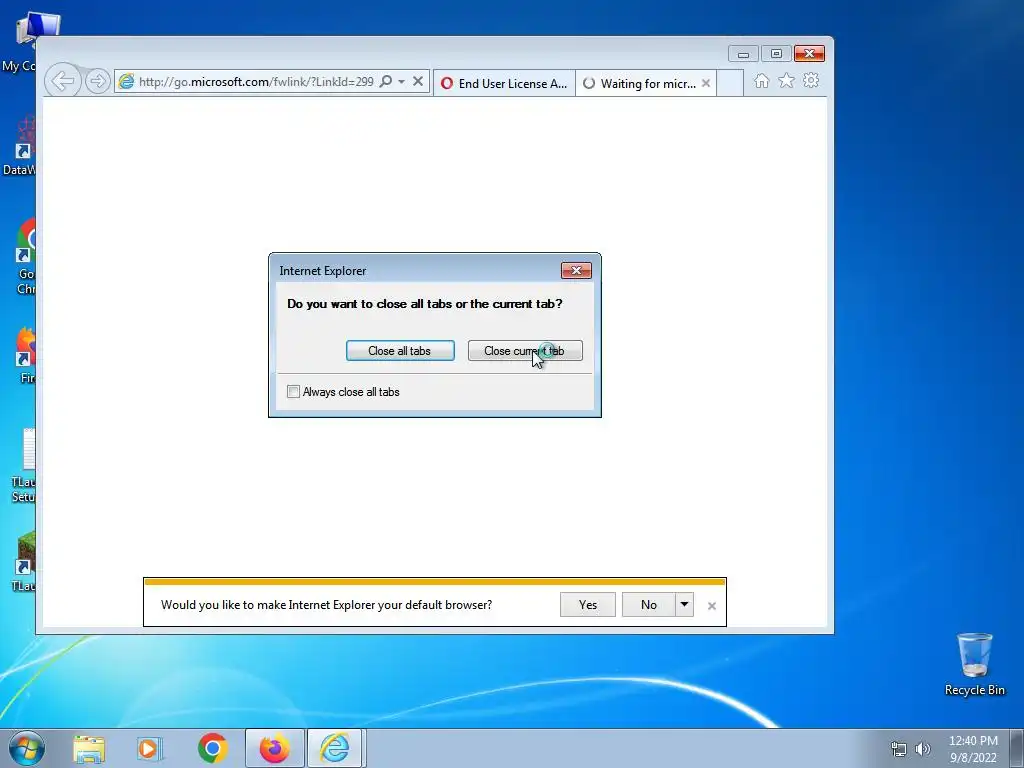
Task: Go to the Home page icon
Action: [x=761, y=81]
